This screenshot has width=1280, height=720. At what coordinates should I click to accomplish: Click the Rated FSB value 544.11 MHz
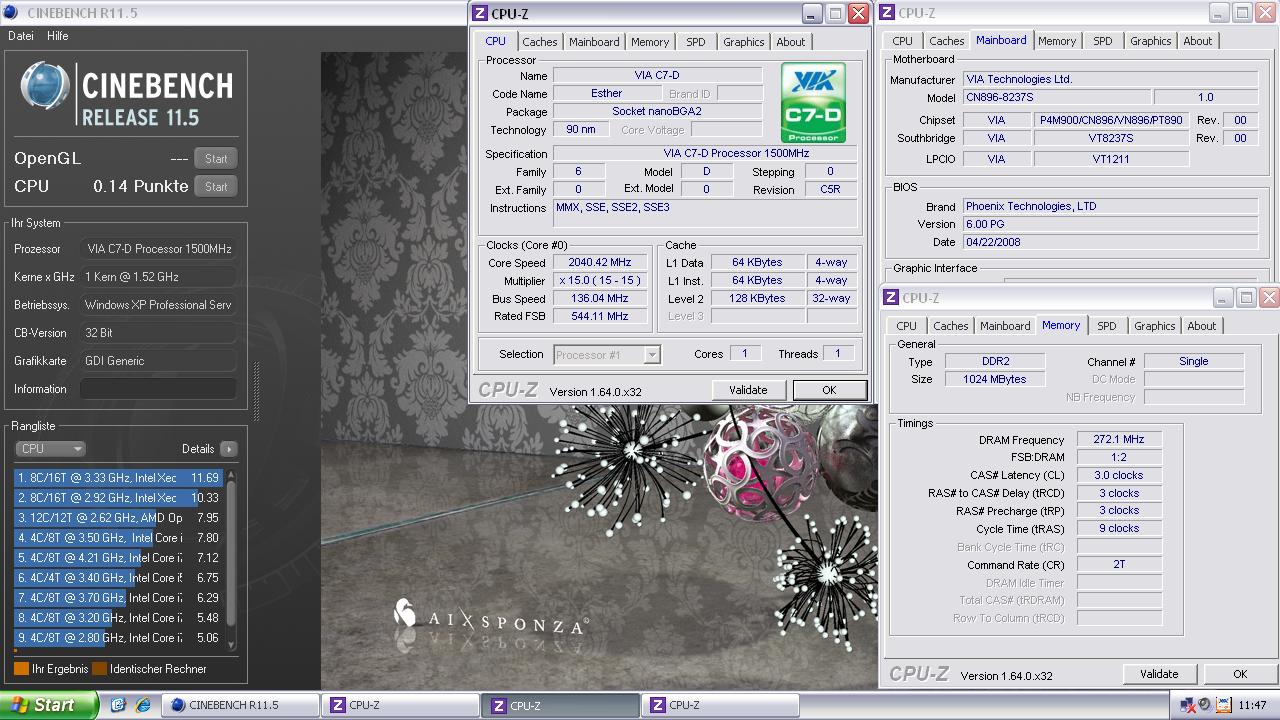click(600, 316)
